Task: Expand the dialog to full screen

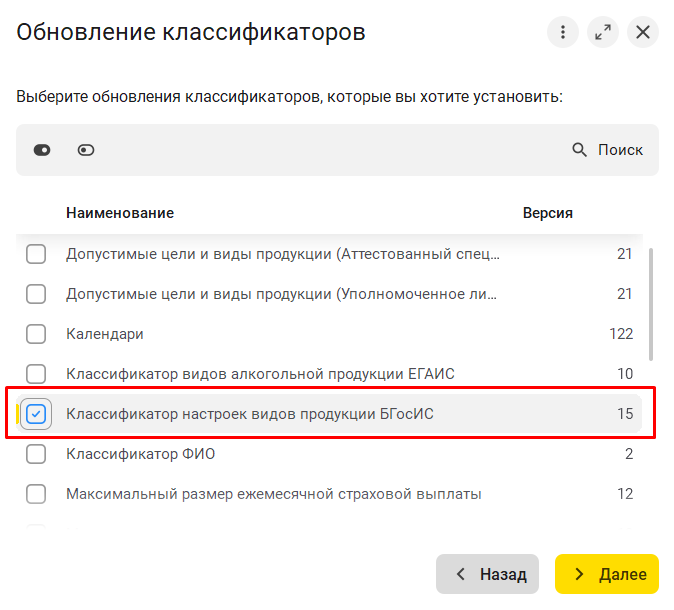Action: point(603,32)
